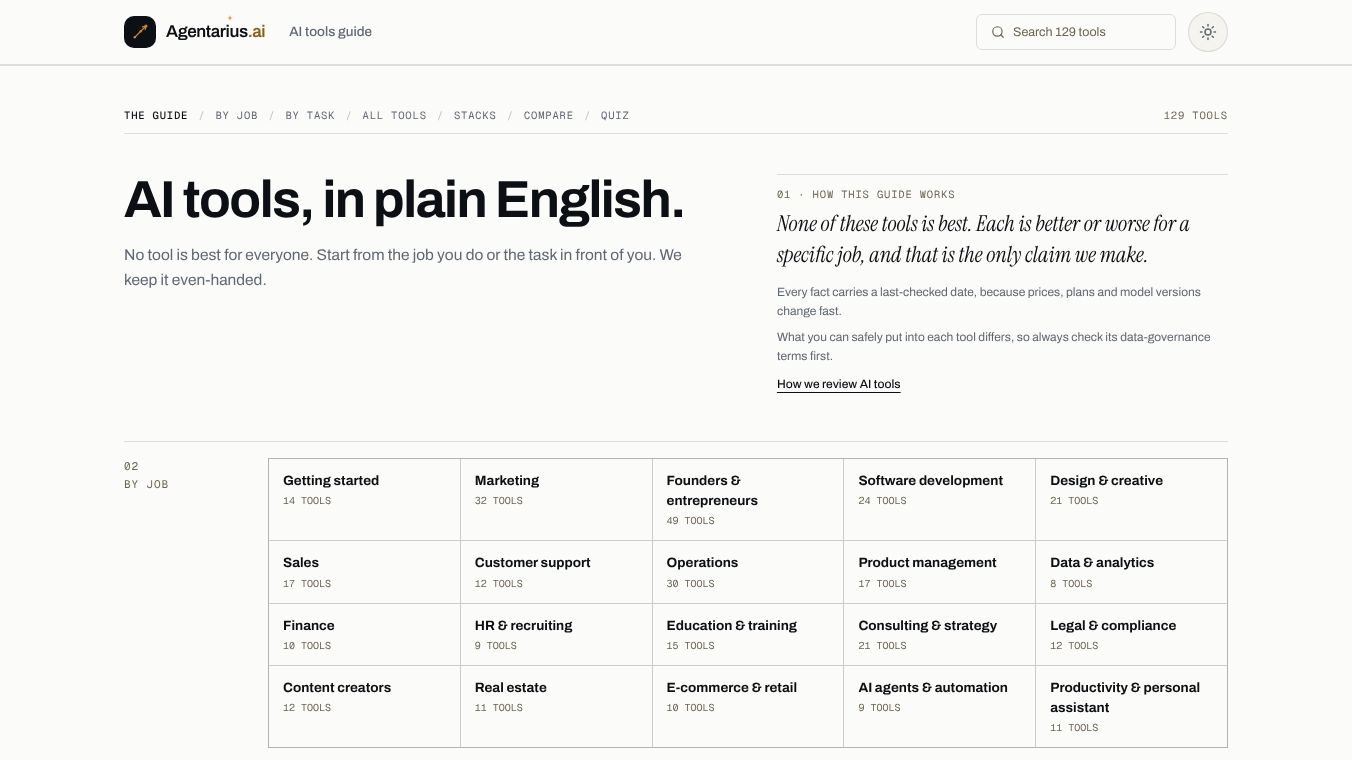Click the Agentarius arrow logo icon
The image size is (1352, 760).
click(140, 32)
